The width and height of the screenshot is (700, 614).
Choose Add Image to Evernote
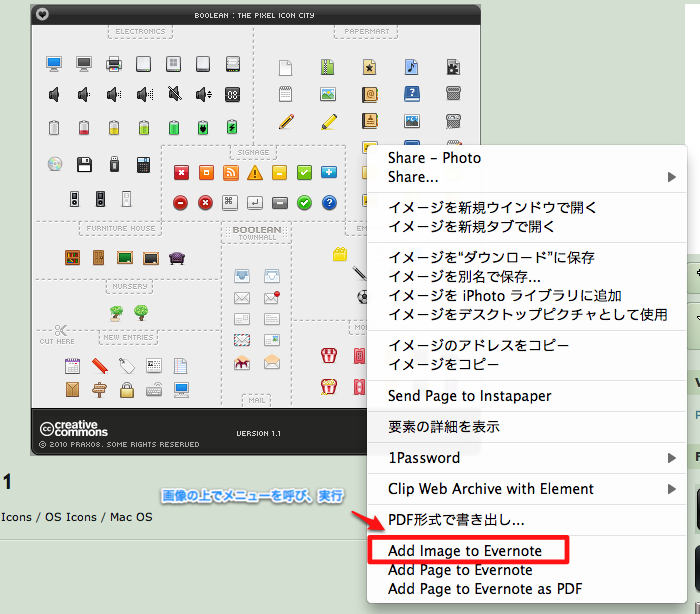[x=464, y=551]
